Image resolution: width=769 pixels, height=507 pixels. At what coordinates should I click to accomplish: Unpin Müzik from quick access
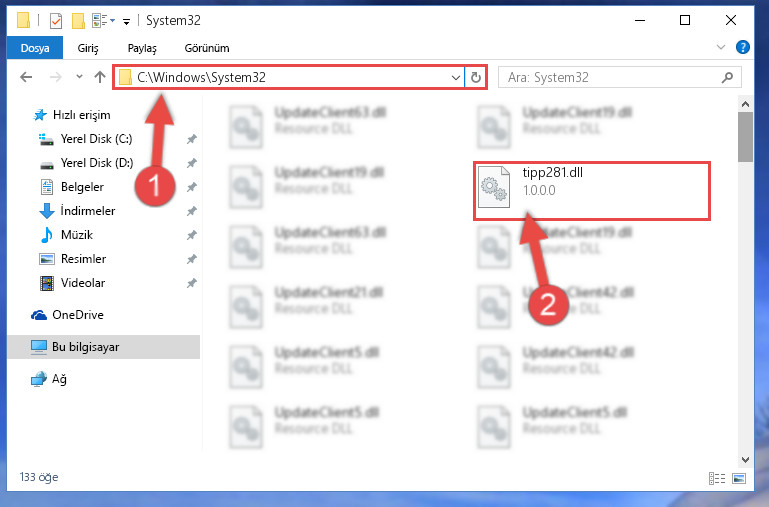point(191,235)
